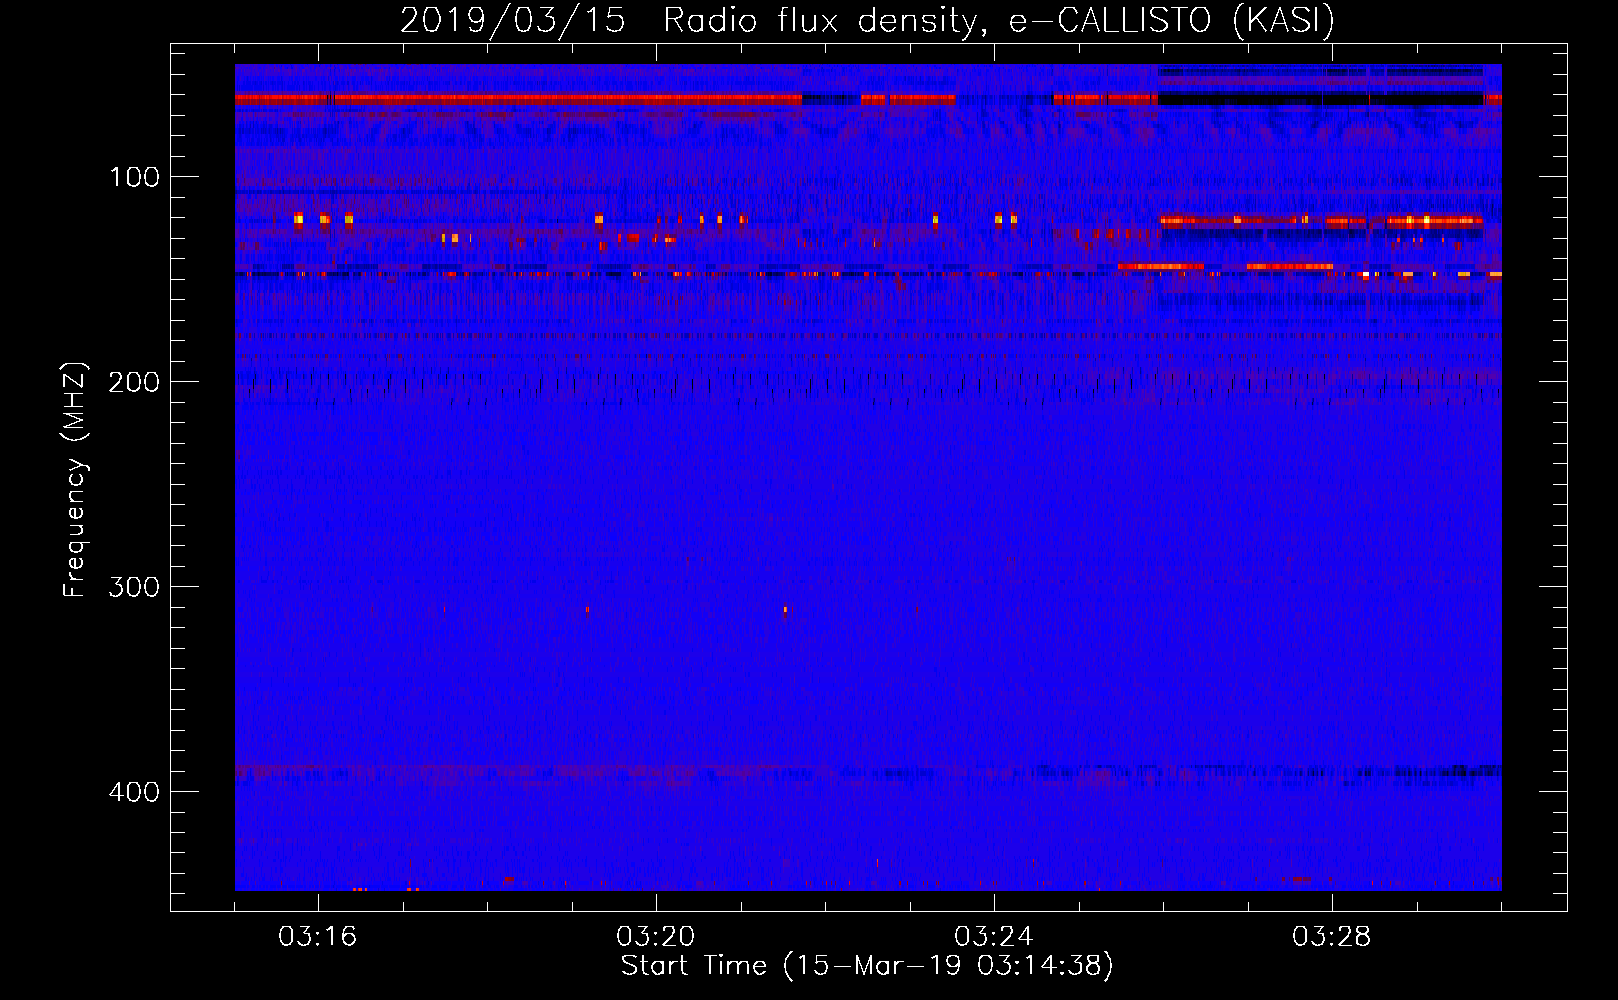Viewport: 1618px width, 1000px height.
Task: Click the plot title 'Radio flux density, e-CALLISTO (KASI)'
Action: pyautogui.click(x=998, y=21)
